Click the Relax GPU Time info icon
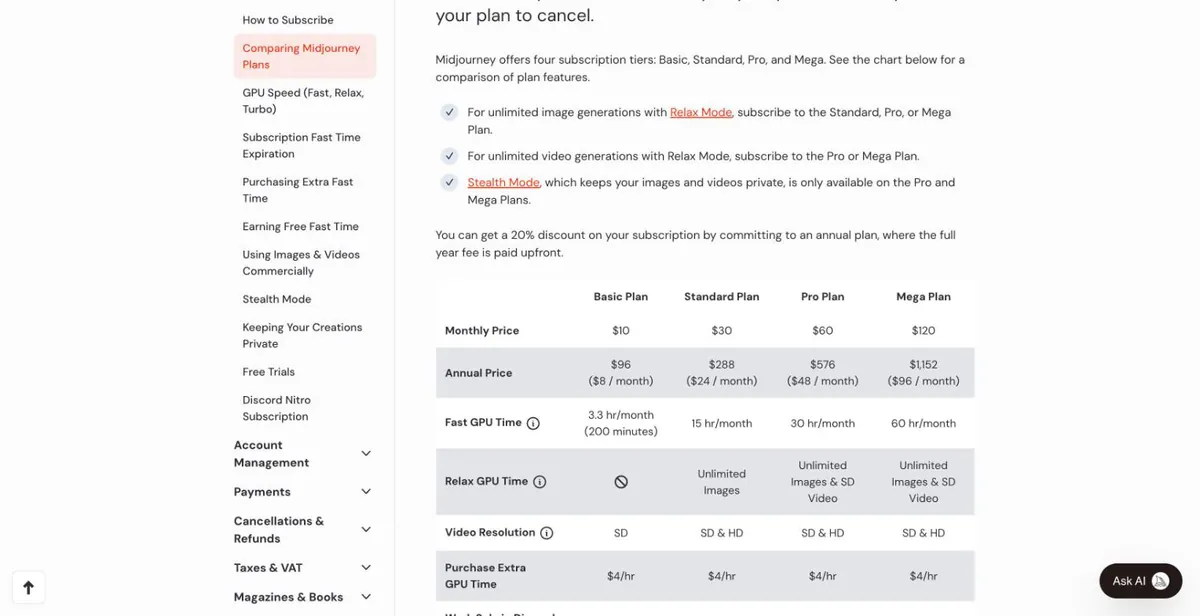1200x616 pixels. pos(540,482)
